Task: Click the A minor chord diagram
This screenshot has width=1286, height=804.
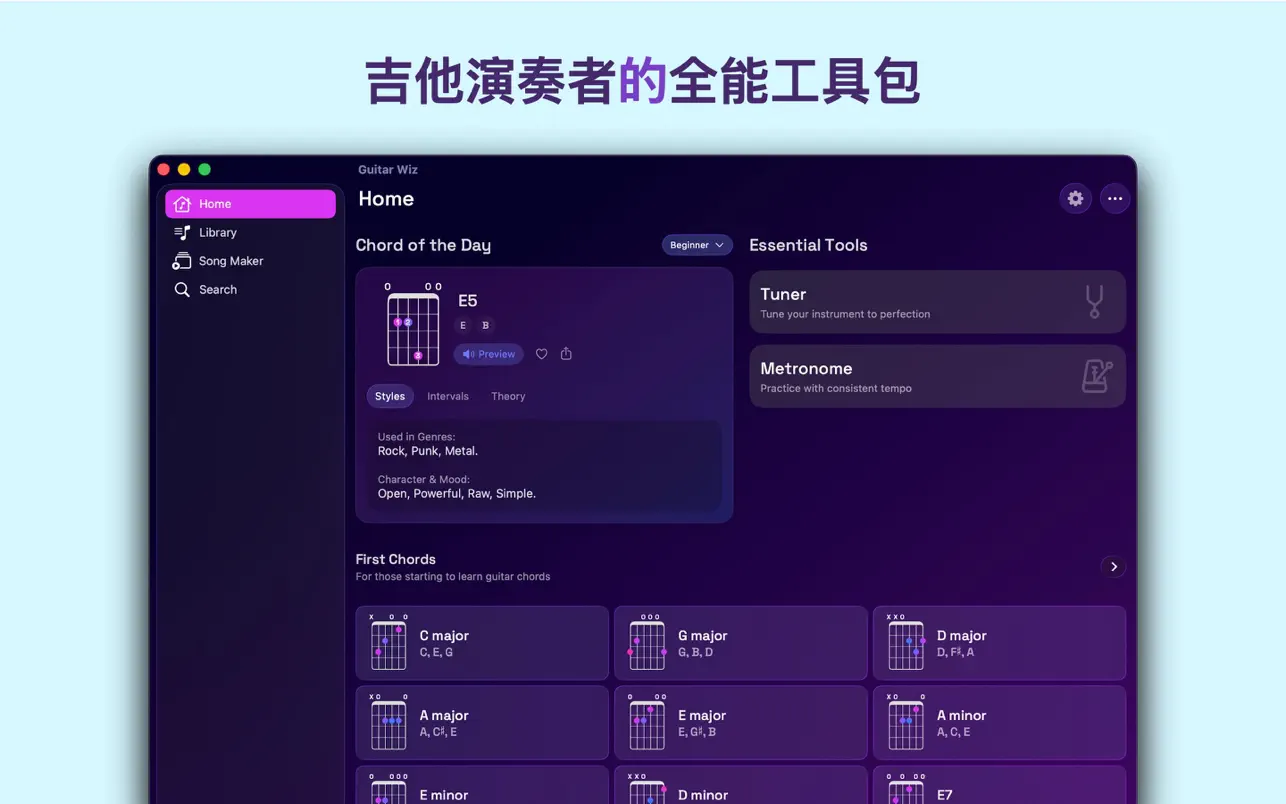Action: tap(906, 723)
